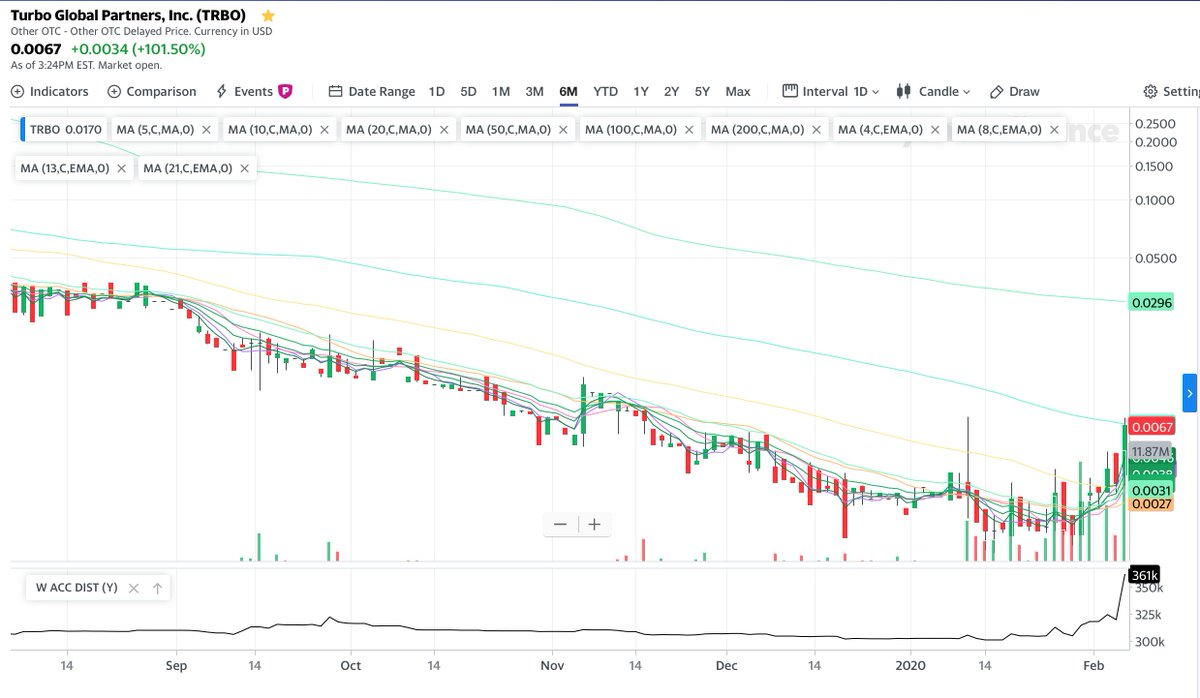Screen dimensions: 1200x698
Task: Open the Comparison tool
Action: click(x=152, y=91)
